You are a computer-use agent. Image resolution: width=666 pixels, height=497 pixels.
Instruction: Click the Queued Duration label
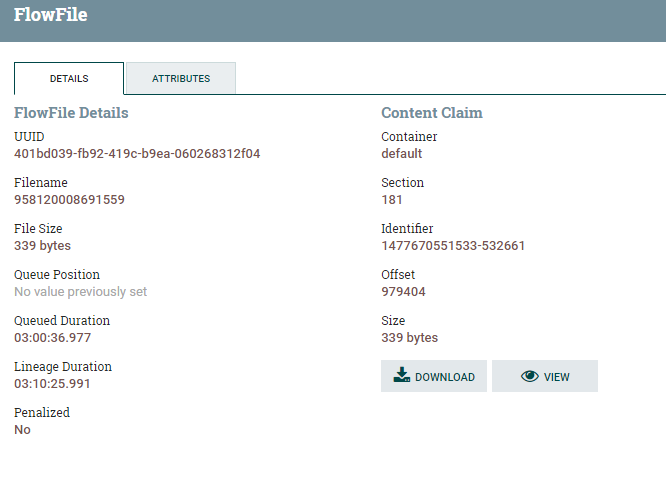tap(62, 320)
